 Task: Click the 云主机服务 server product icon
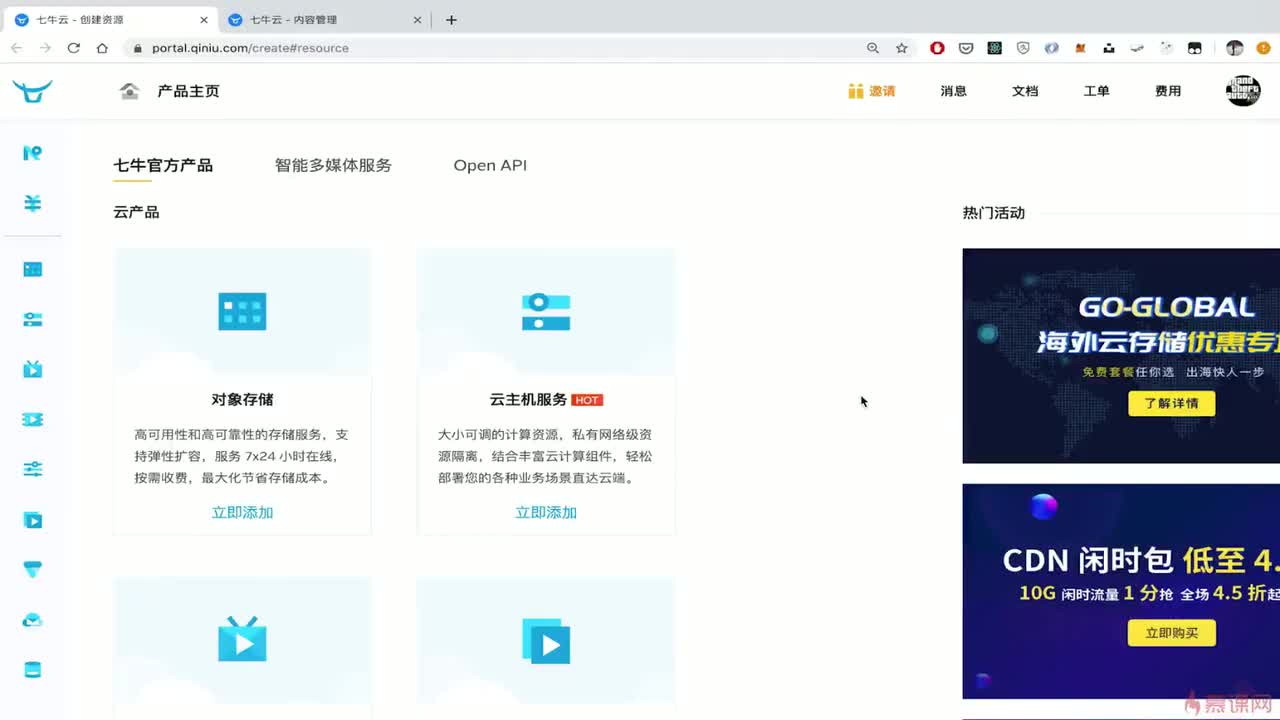click(546, 312)
